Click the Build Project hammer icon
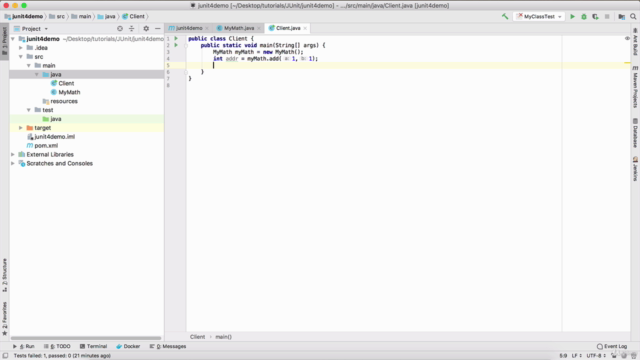 505,16
